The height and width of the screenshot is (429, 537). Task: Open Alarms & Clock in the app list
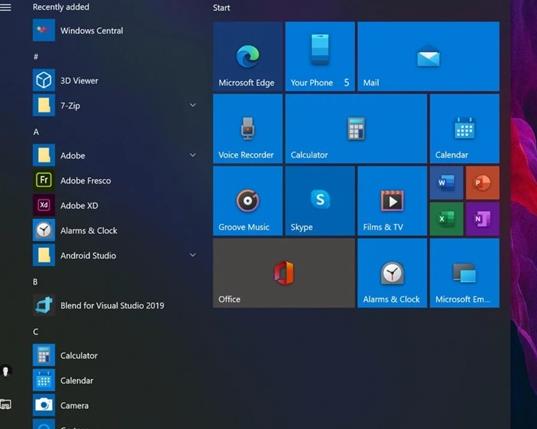[x=116, y=230]
